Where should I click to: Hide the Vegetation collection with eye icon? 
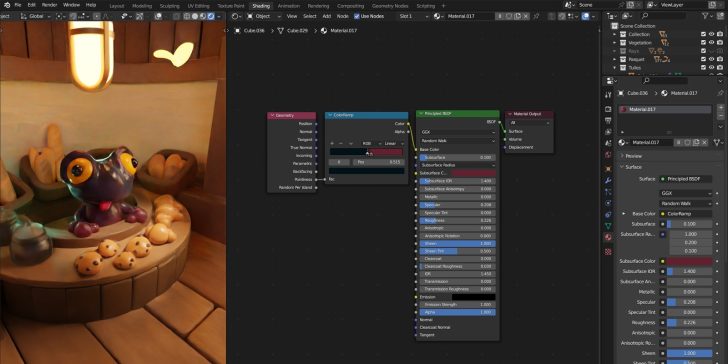(711, 43)
